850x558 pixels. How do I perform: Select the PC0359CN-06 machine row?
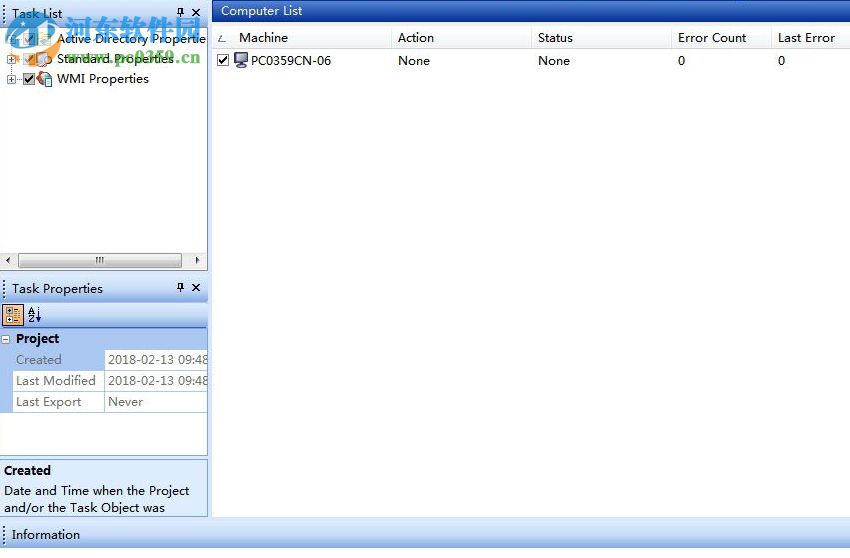(531, 60)
